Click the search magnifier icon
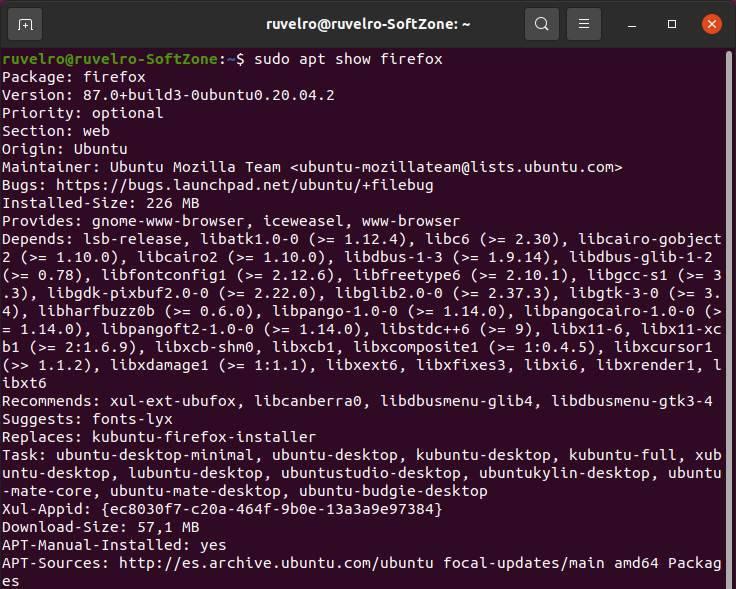This screenshot has width=736, height=589. 542,23
